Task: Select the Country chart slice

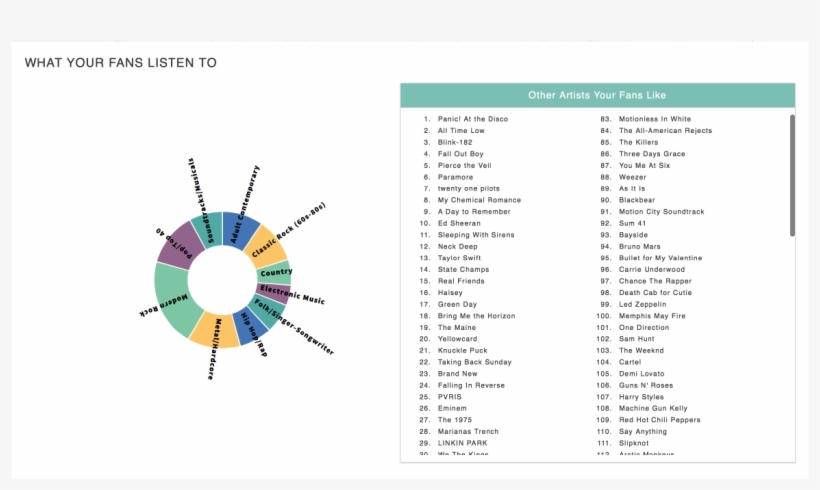Action: click(x=274, y=272)
